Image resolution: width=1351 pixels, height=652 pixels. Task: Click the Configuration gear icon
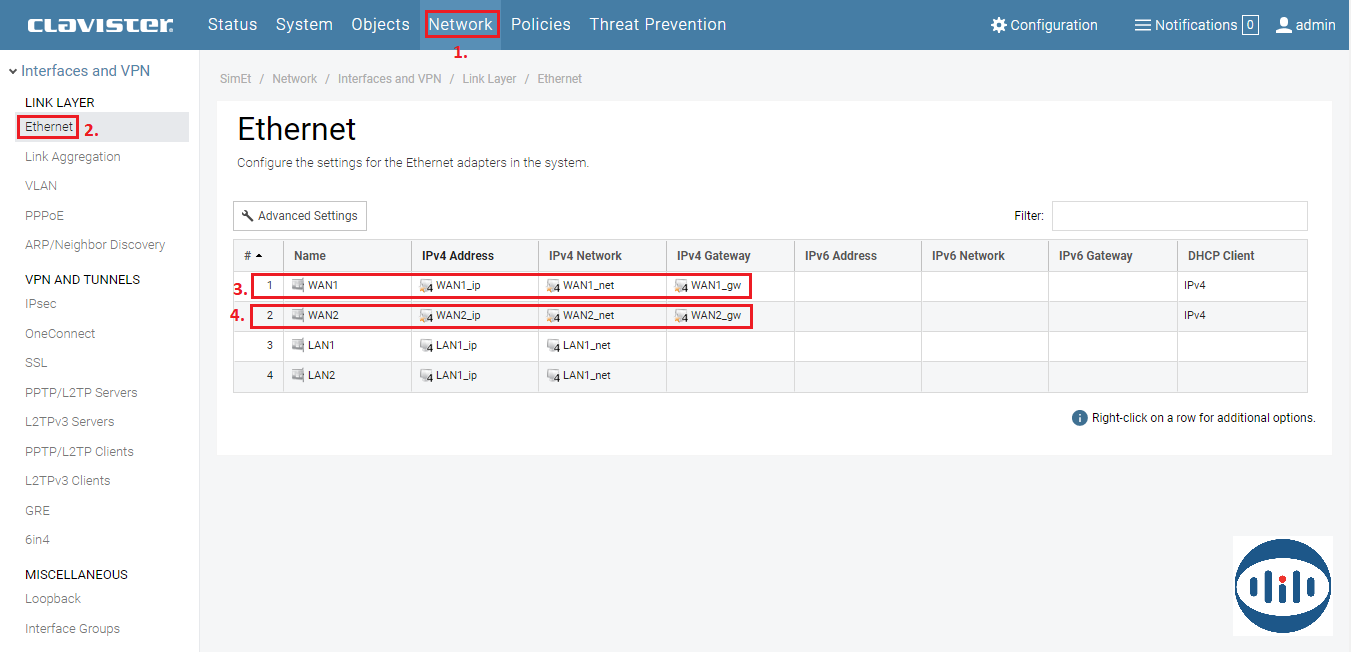[x=998, y=25]
